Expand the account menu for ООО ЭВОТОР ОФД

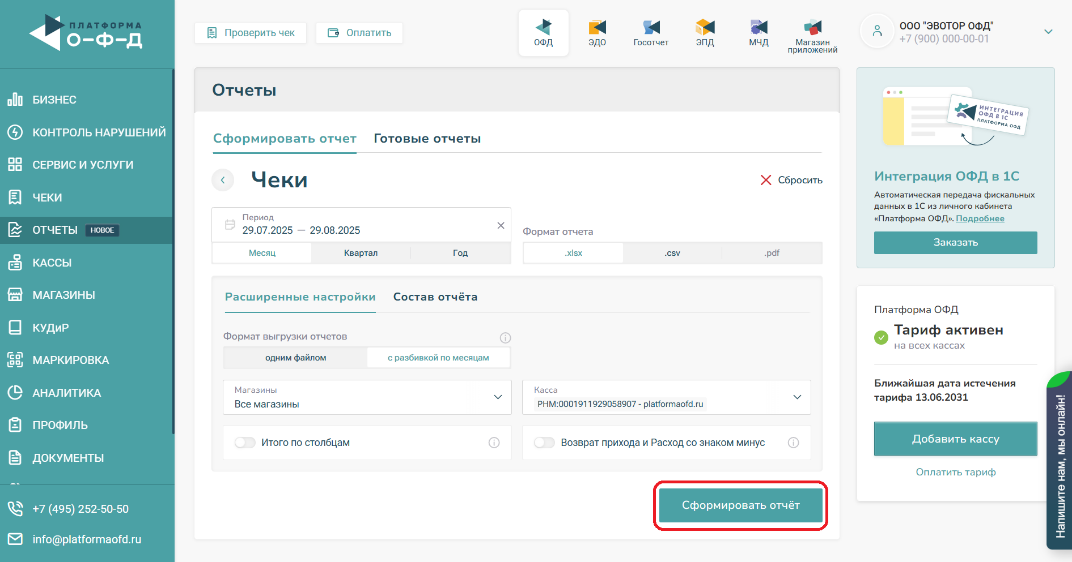point(1048,32)
